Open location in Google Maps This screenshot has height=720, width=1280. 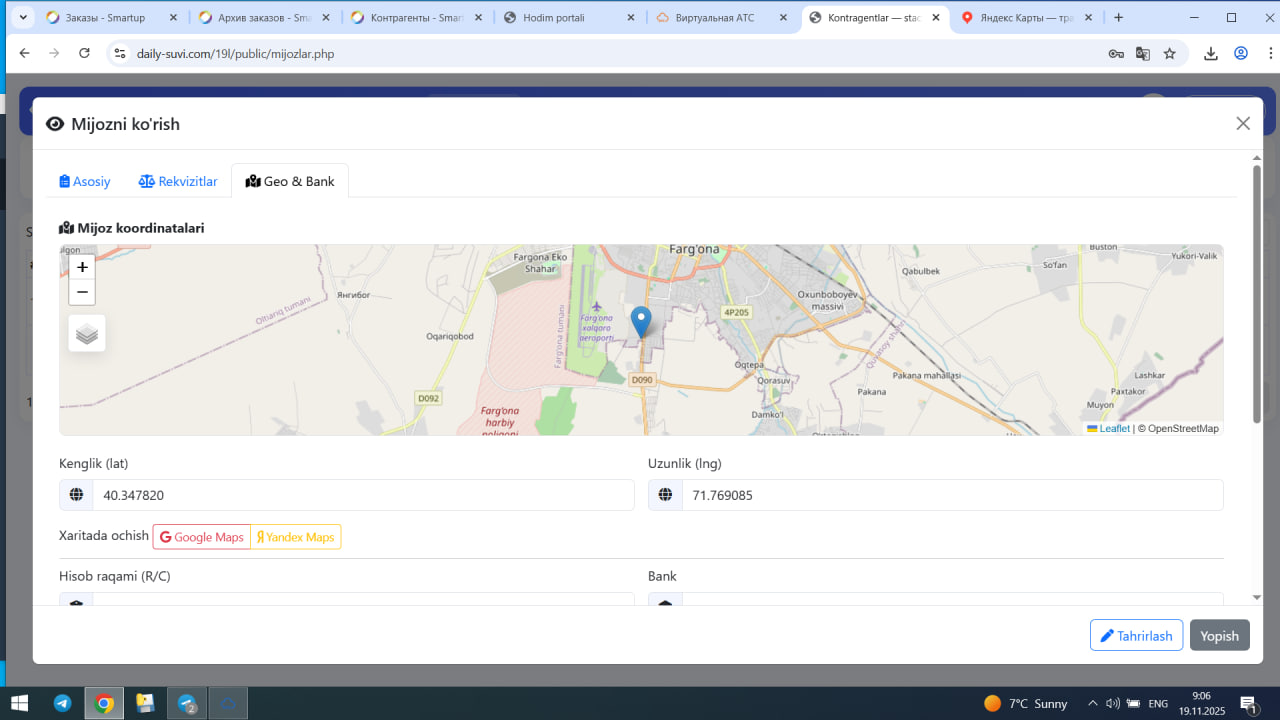[201, 537]
